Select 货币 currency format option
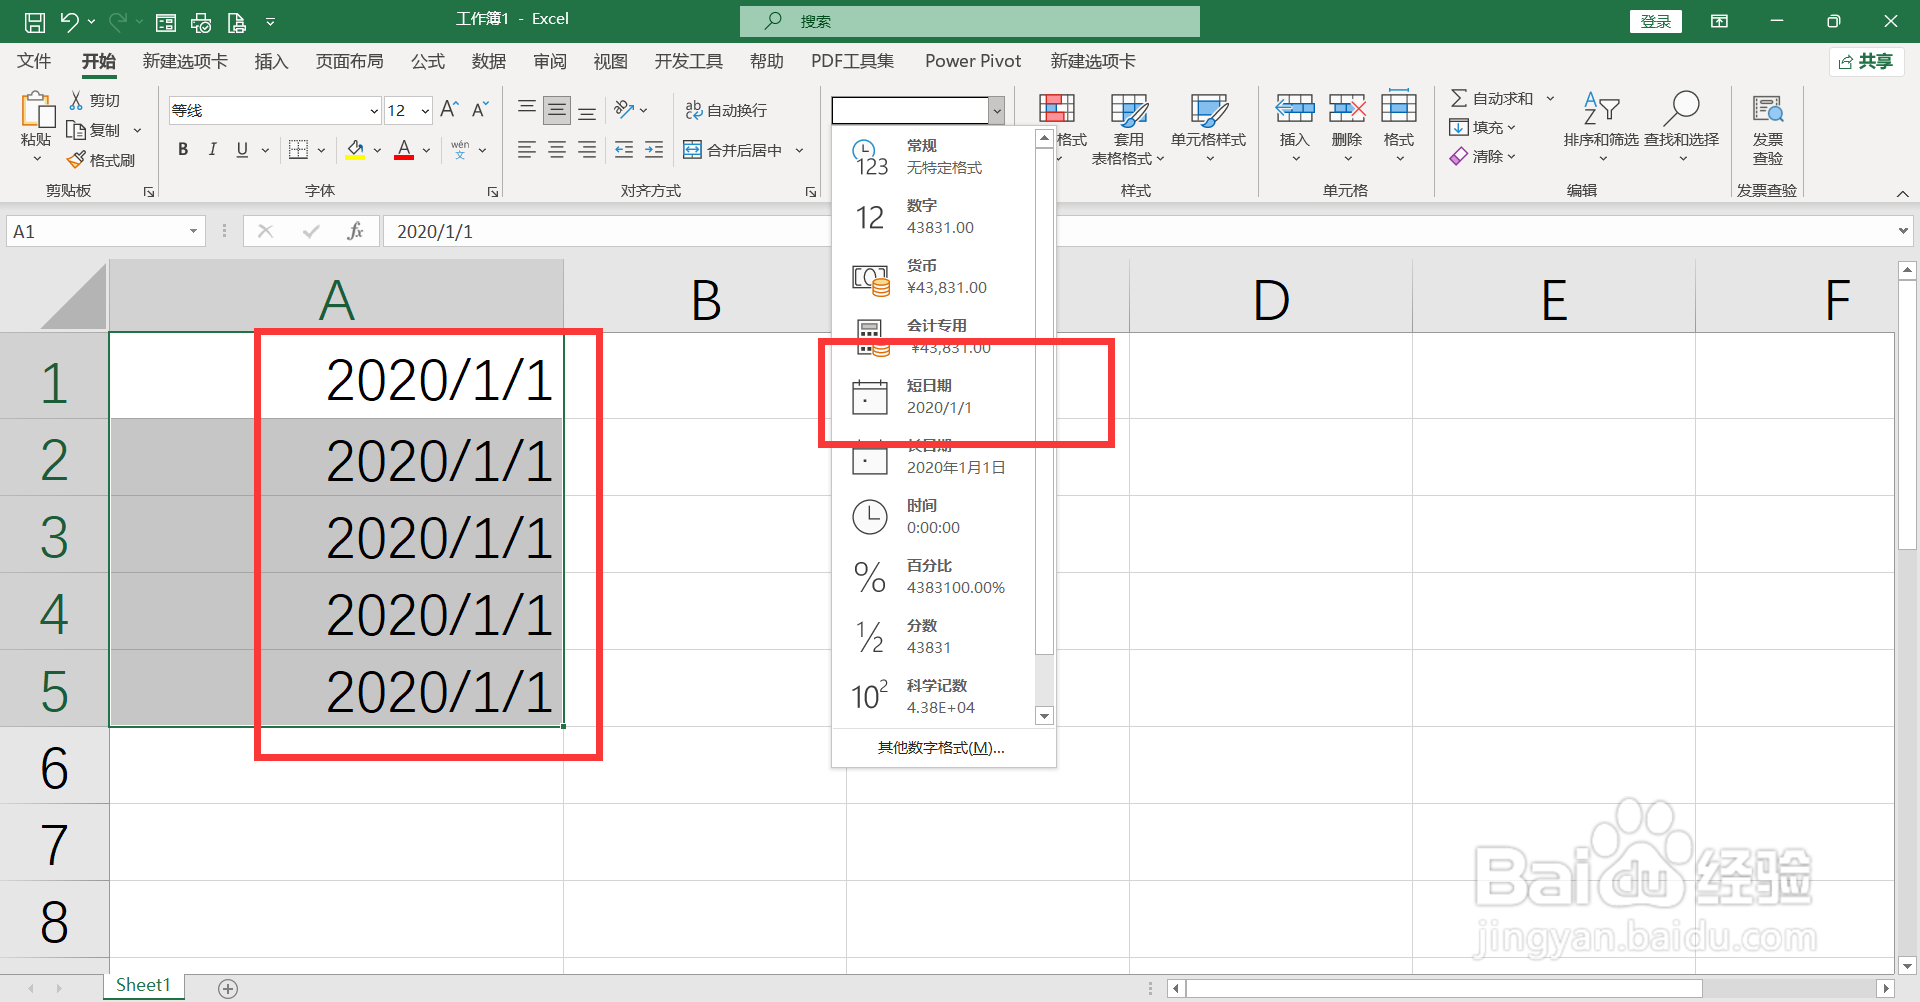 [x=933, y=277]
